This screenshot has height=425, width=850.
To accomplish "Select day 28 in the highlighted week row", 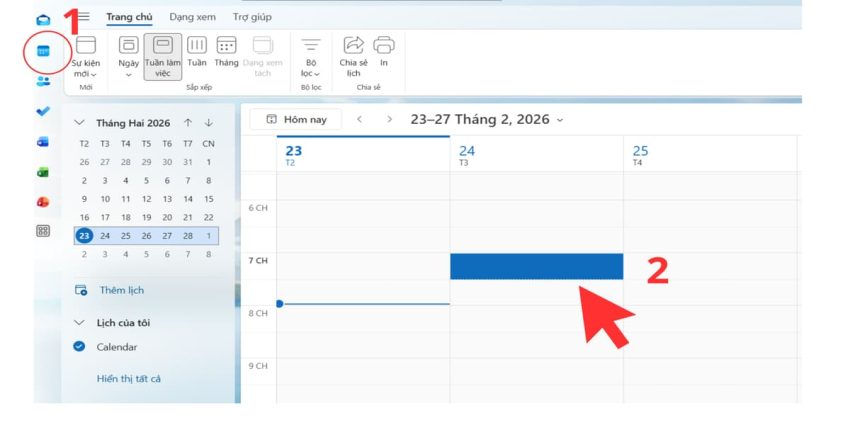I will point(188,236).
